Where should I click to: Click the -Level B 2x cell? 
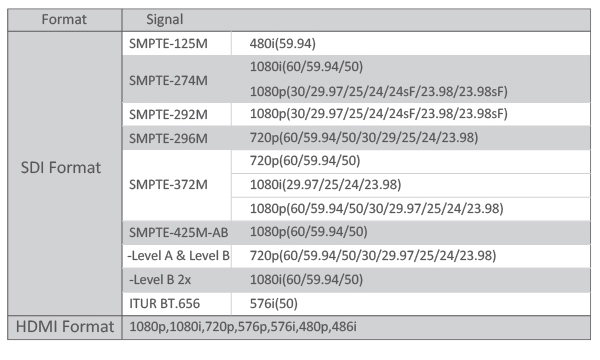[177, 280]
